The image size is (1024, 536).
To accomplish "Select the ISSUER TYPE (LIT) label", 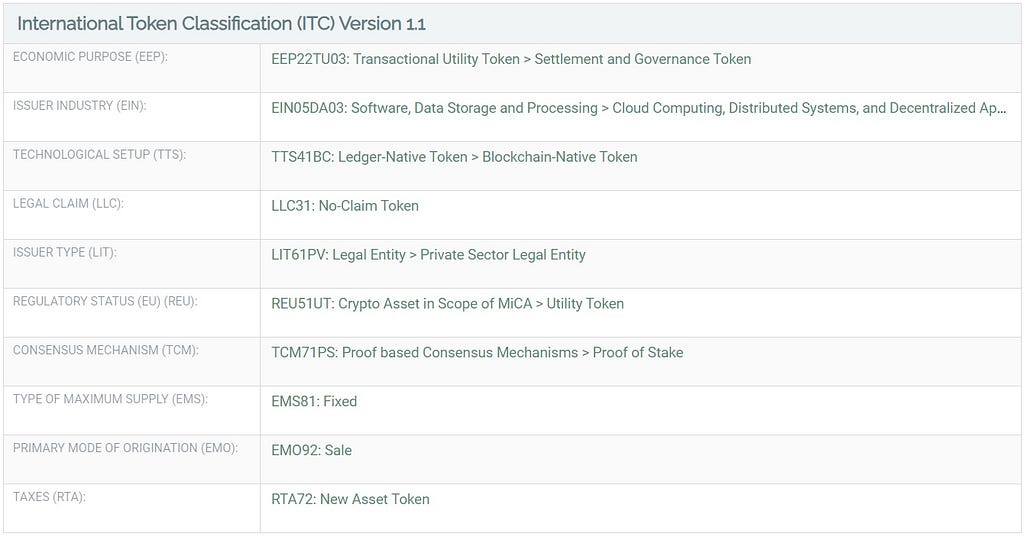I will (x=64, y=253).
